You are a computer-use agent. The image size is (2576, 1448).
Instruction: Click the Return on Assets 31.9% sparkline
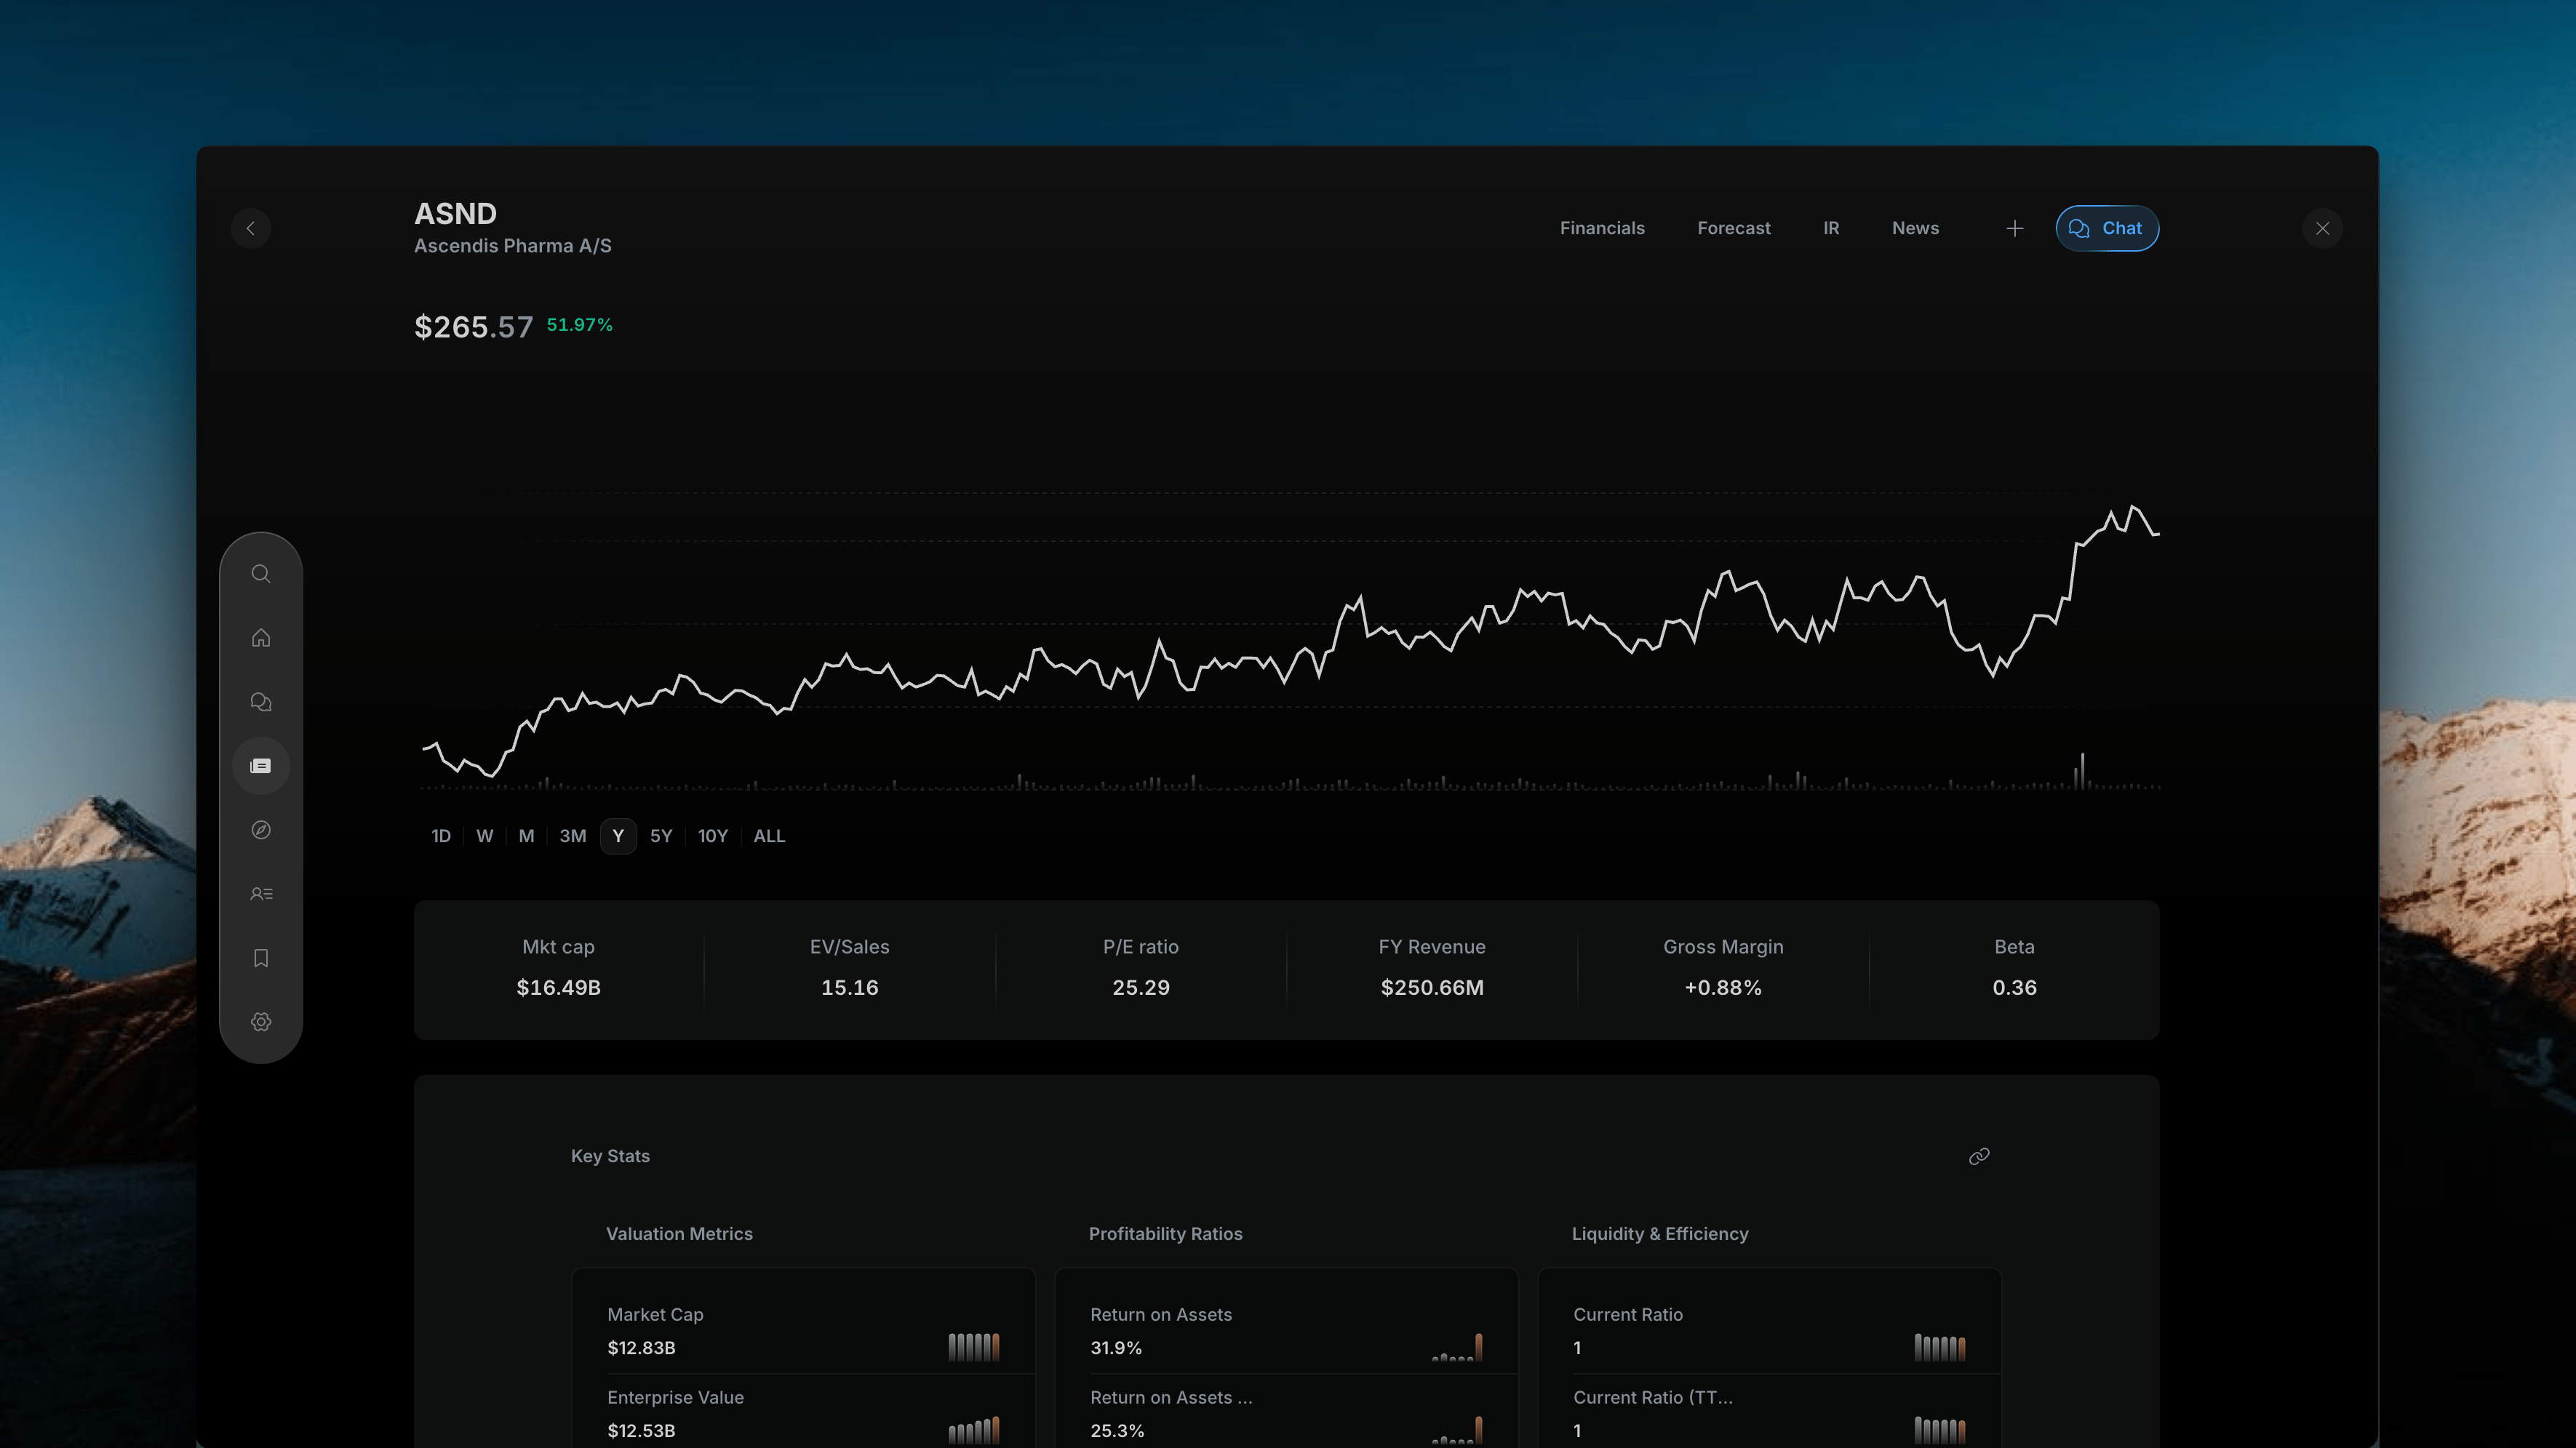point(1457,1347)
